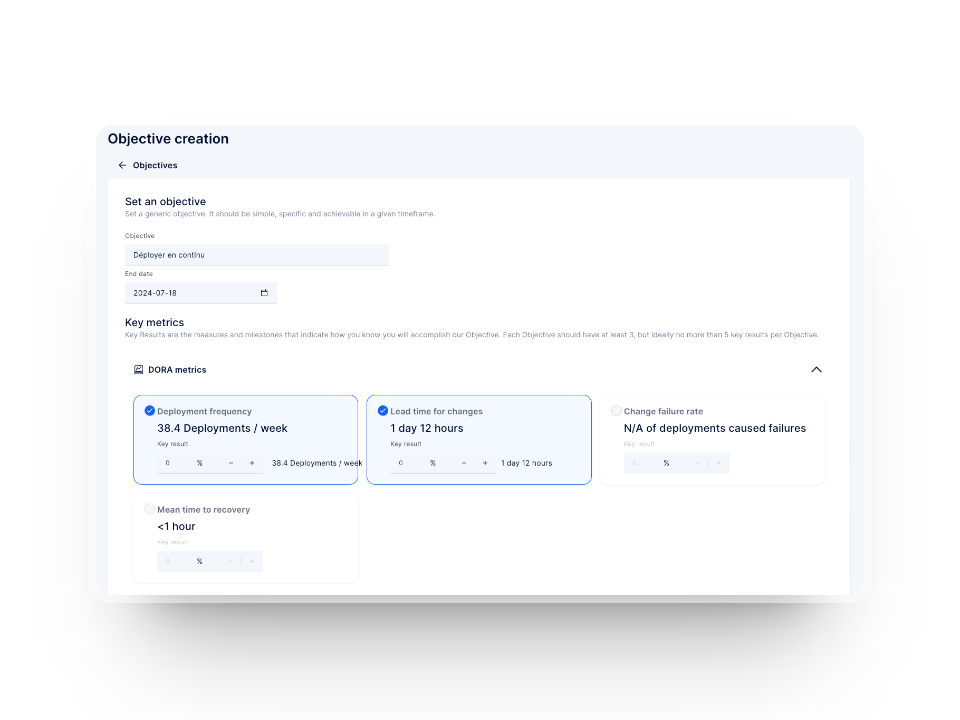Click the Objective field showing Déployer en continu
The image size is (960, 720).
click(256, 254)
